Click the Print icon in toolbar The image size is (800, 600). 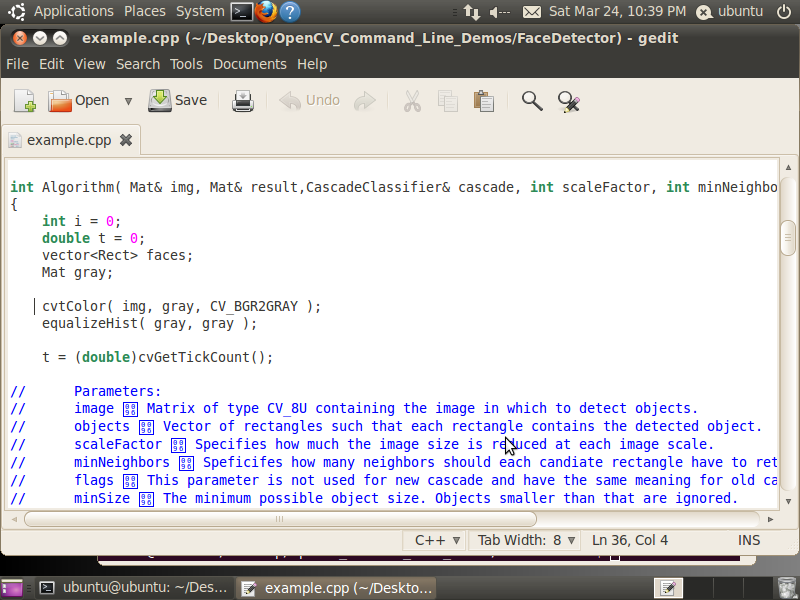[243, 101]
